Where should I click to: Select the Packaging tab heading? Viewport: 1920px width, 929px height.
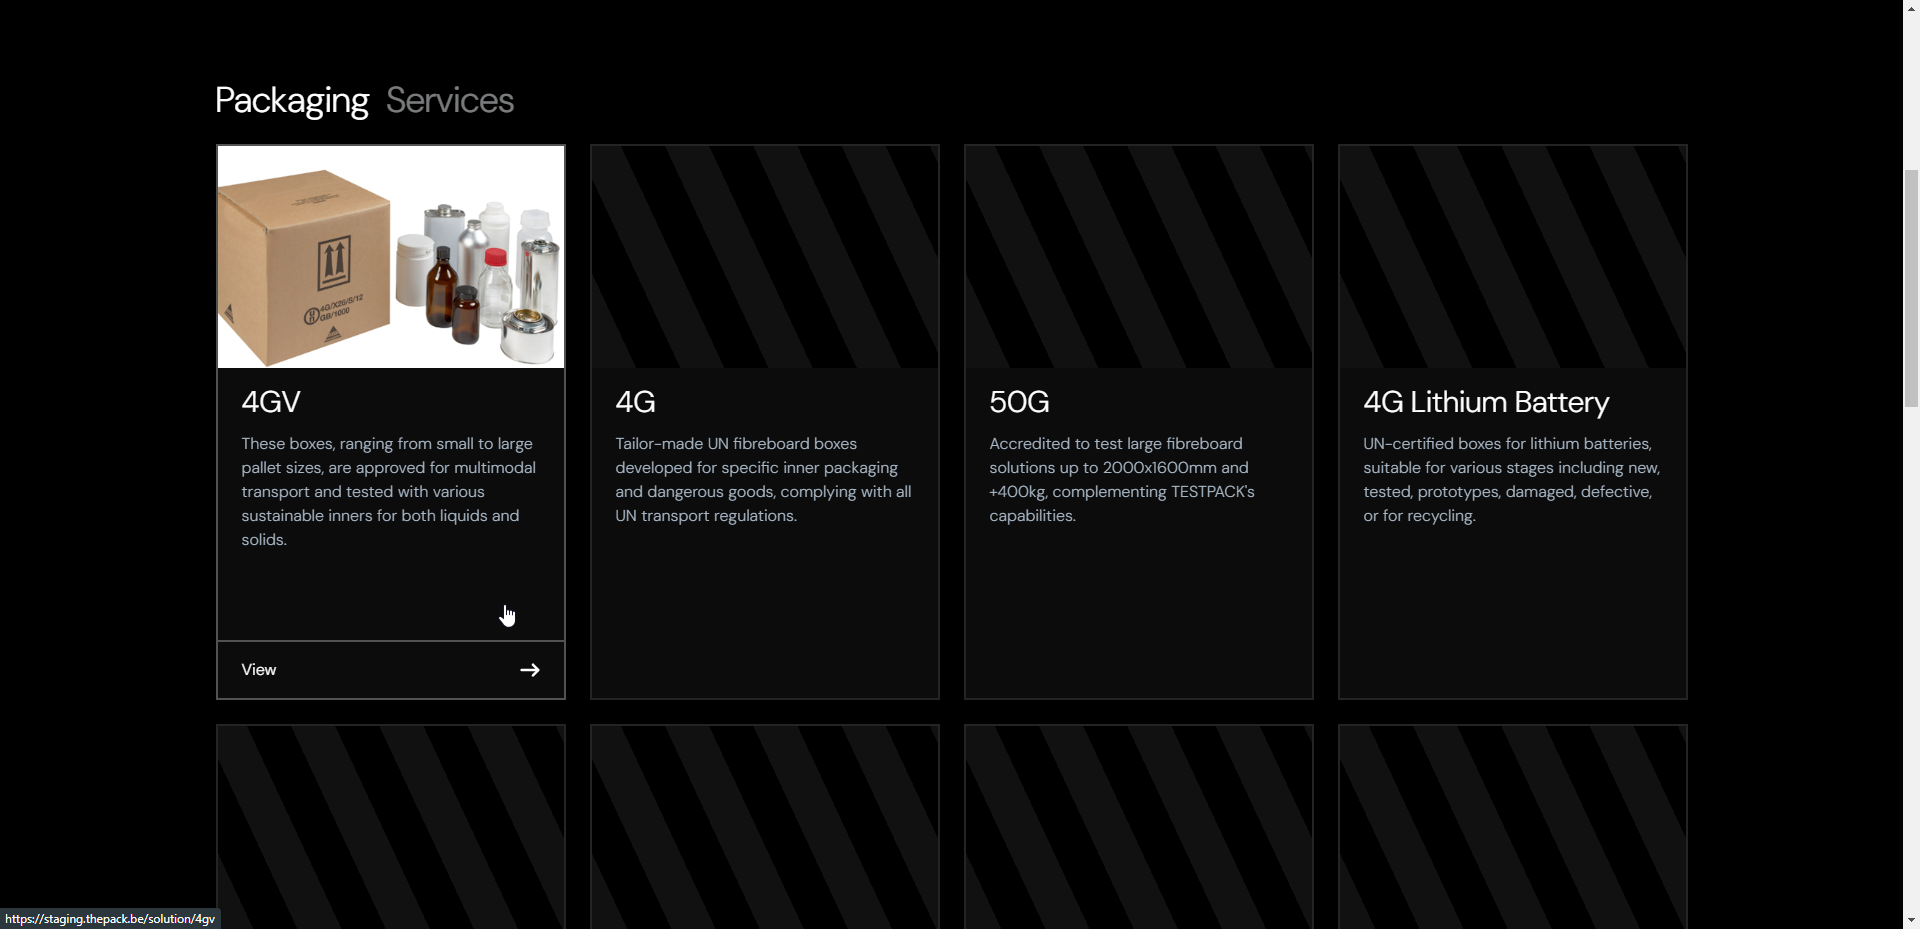[292, 100]
